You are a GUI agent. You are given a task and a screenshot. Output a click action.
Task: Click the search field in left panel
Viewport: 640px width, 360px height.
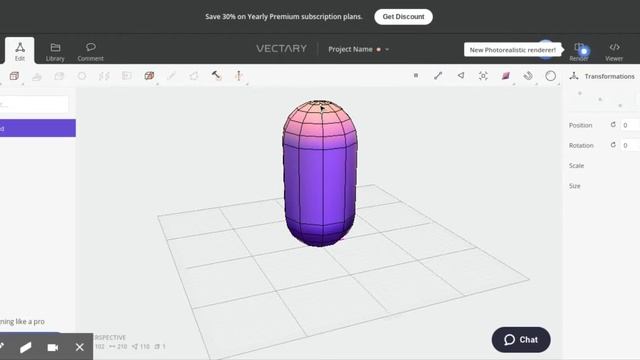click(34, 104)
